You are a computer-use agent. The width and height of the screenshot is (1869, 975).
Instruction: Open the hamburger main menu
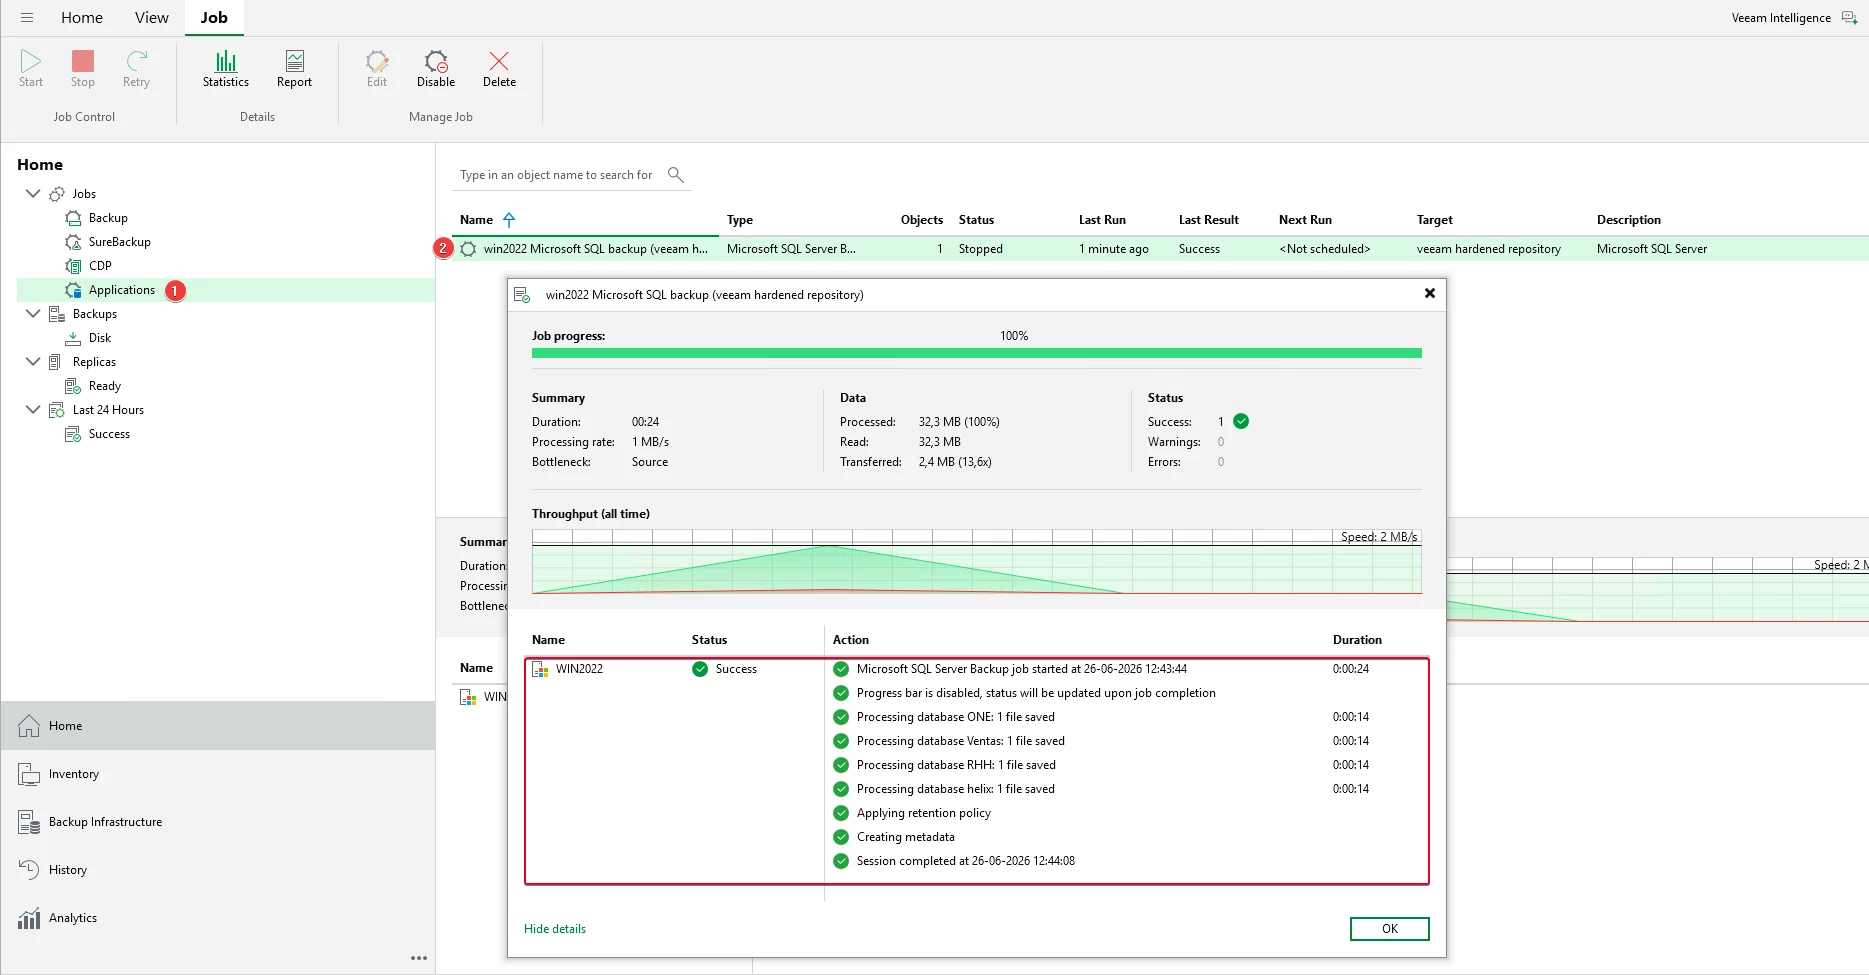(27, 18)
